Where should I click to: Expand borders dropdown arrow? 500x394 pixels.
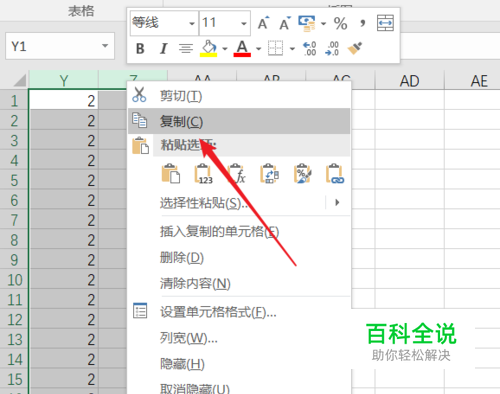(x=292, y=49)
